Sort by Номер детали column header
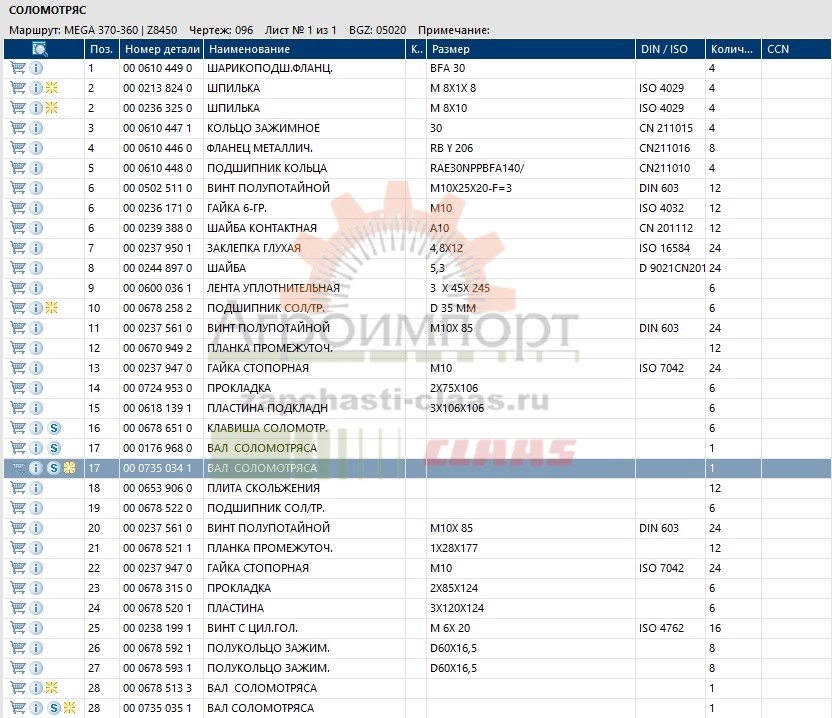 click(161, 49)
